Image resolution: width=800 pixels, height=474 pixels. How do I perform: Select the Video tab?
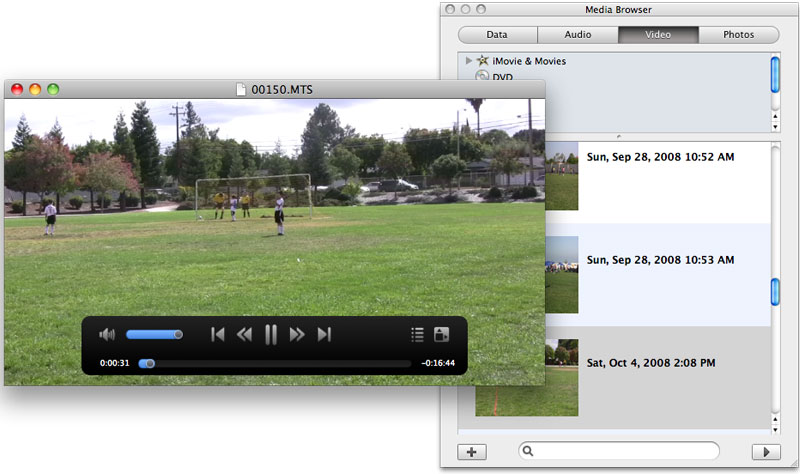click(x=658, y=35)
